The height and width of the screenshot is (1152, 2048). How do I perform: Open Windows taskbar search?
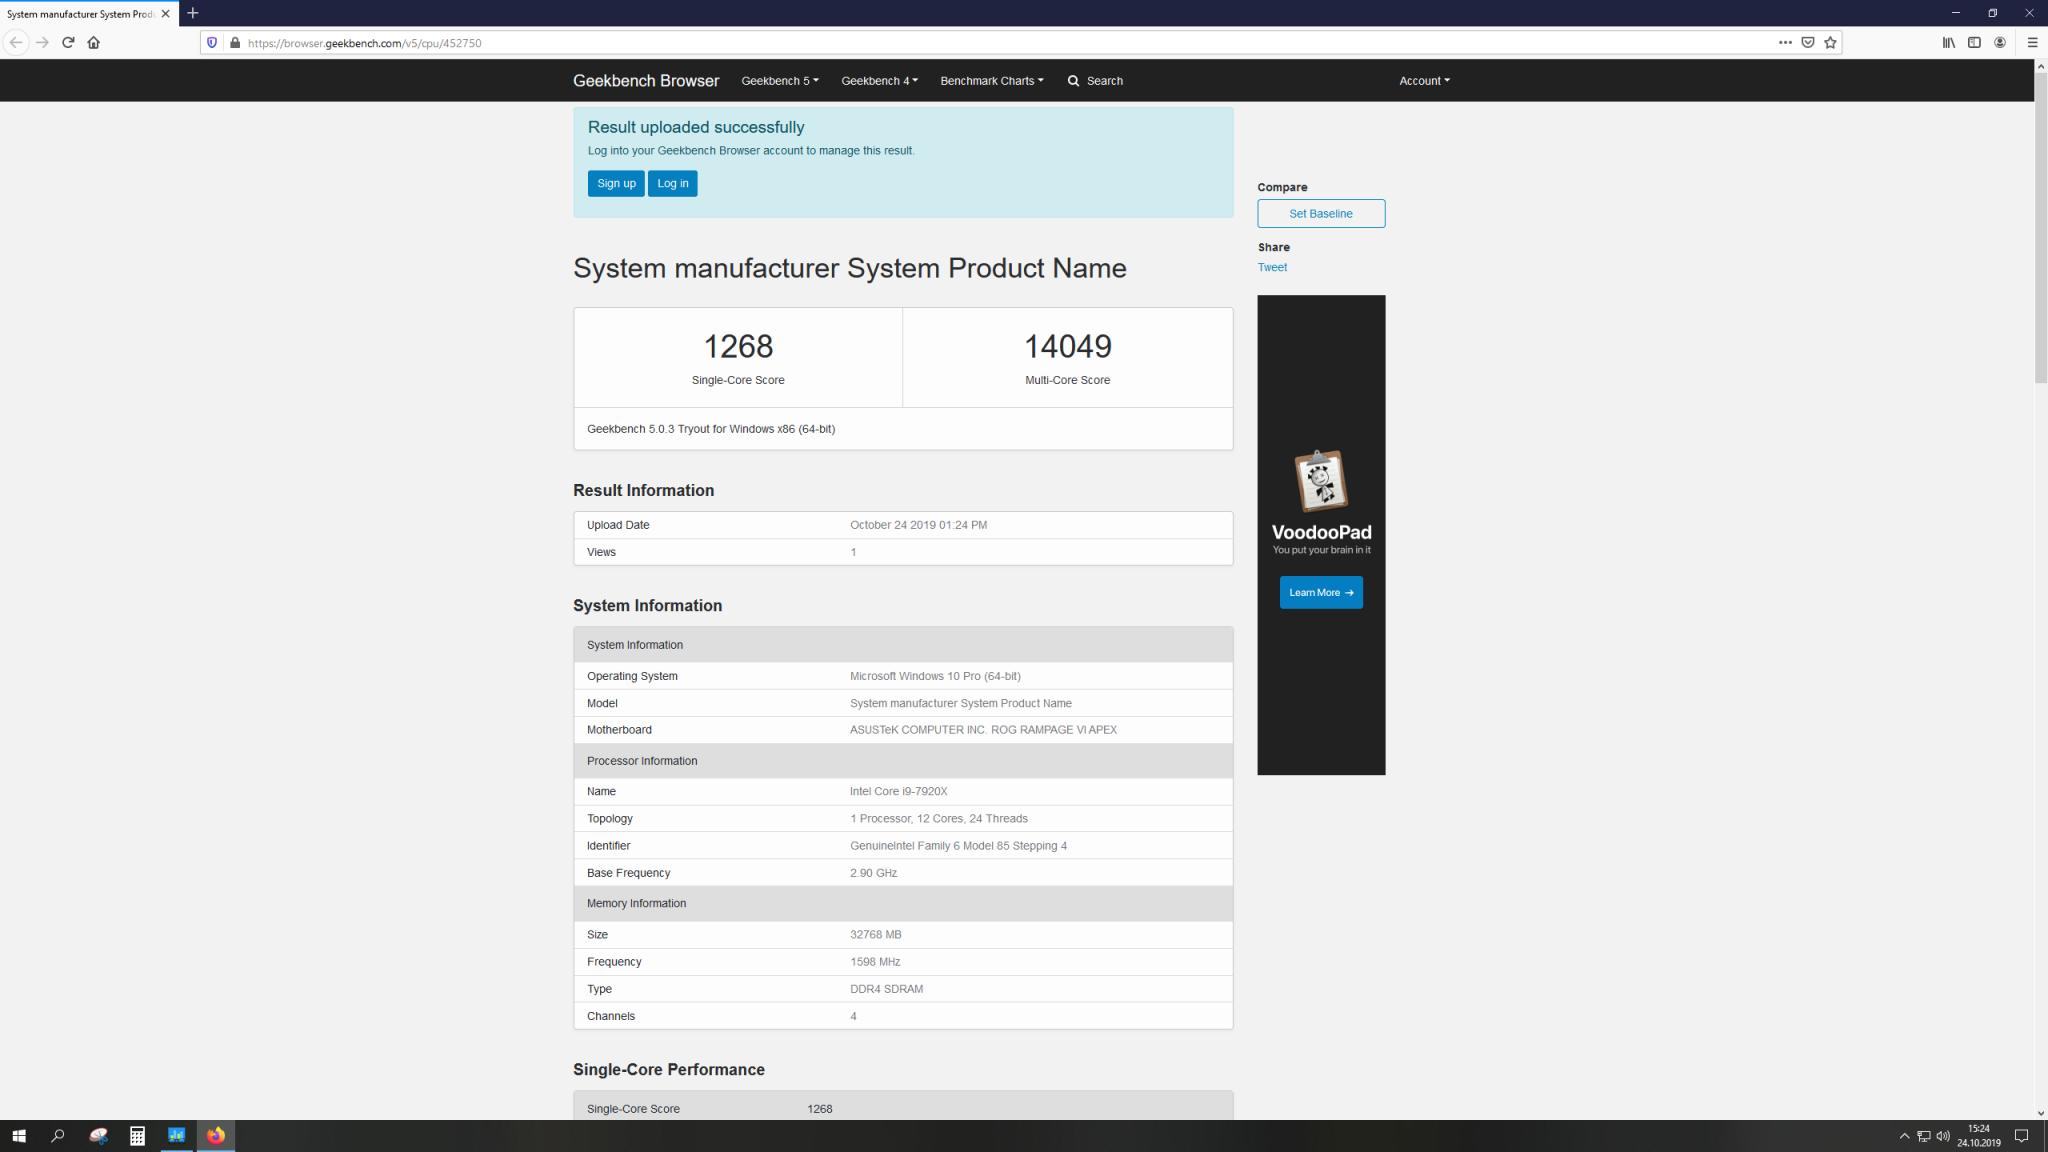pyautogui.click(x=58, y=1136)
